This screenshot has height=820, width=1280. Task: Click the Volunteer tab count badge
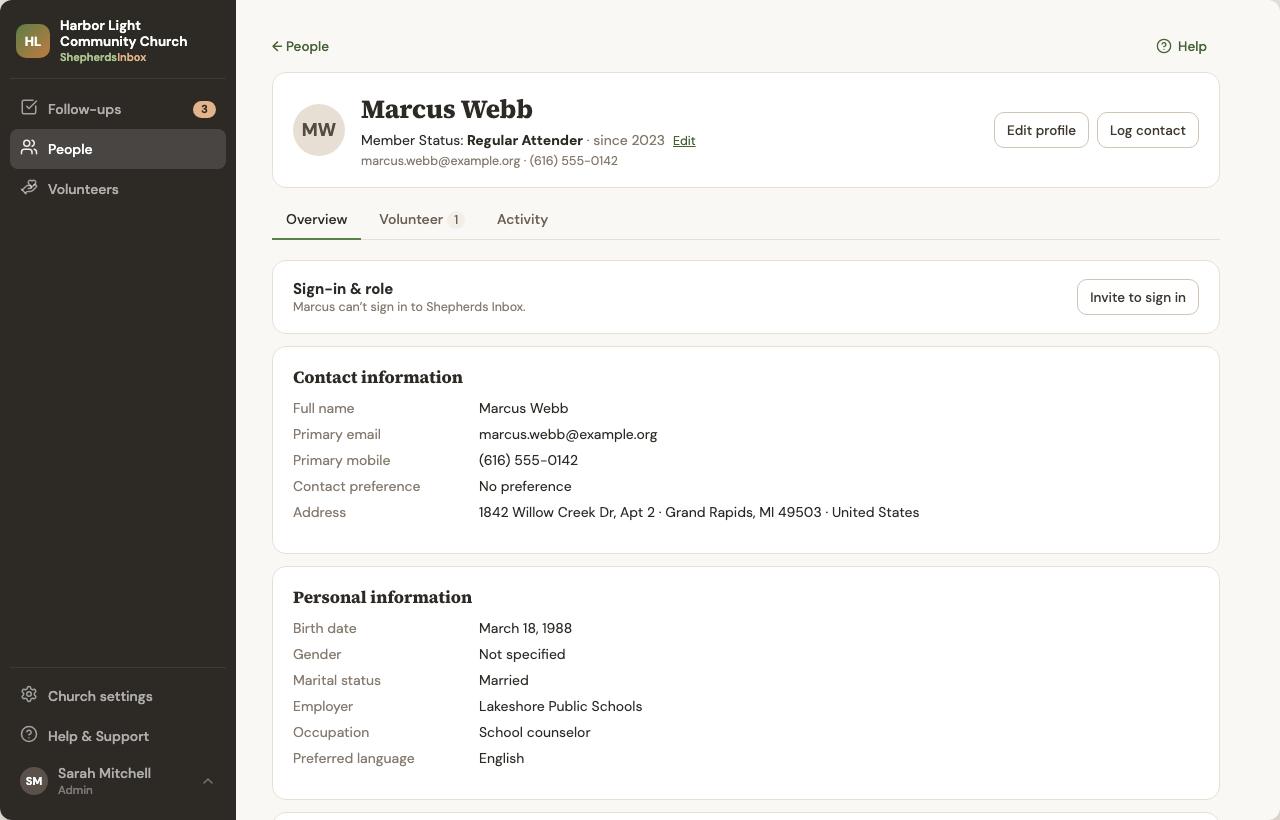(456, 220)
